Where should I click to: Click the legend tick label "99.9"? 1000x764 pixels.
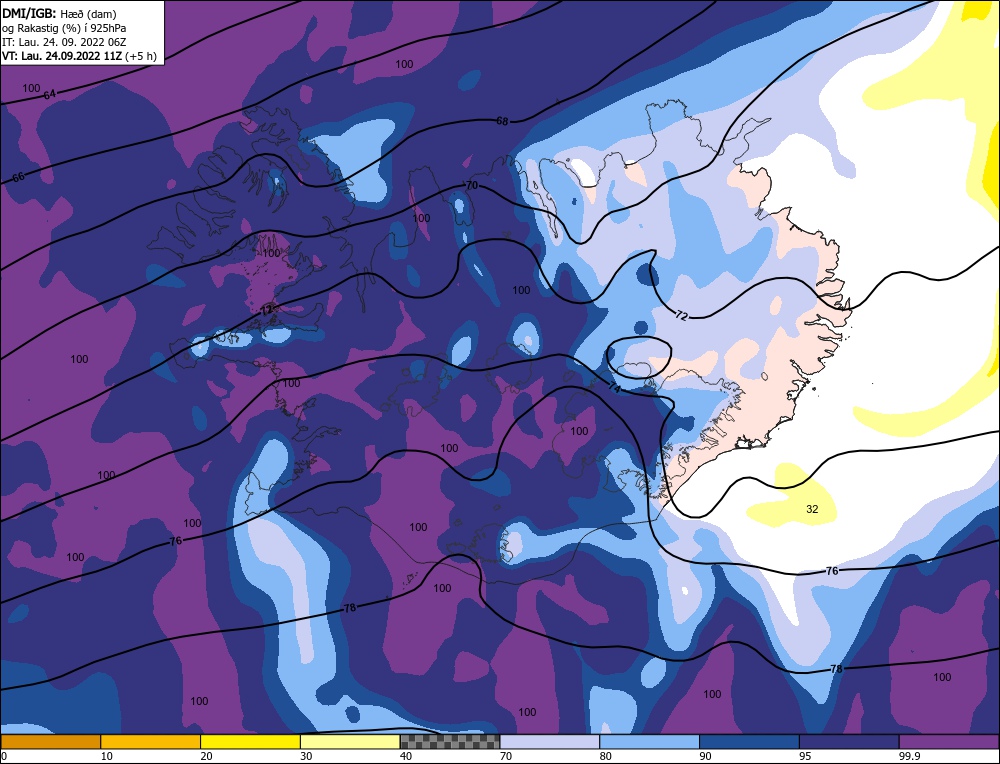pos(908,756)
